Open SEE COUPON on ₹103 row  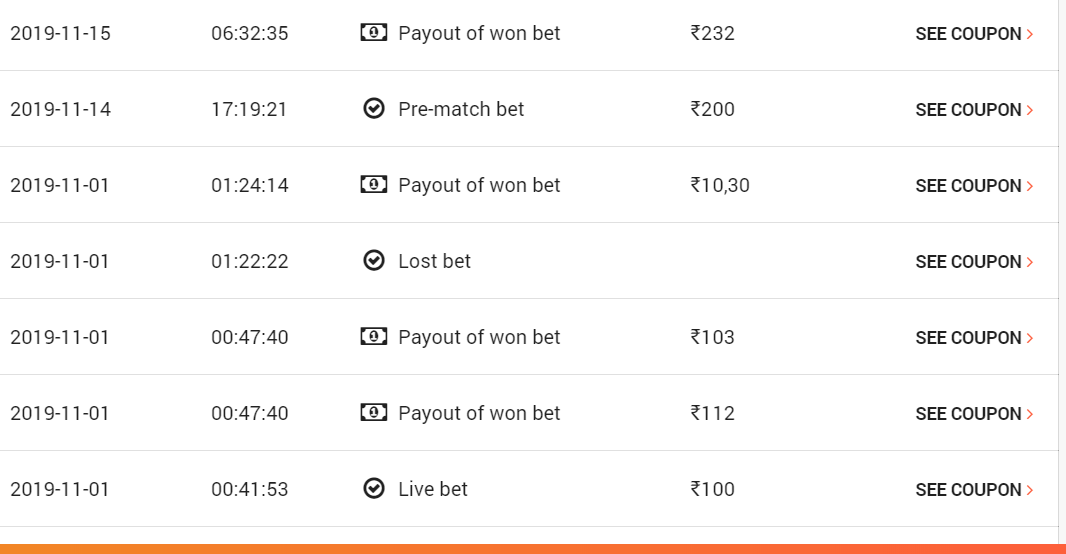coord(974,339)
